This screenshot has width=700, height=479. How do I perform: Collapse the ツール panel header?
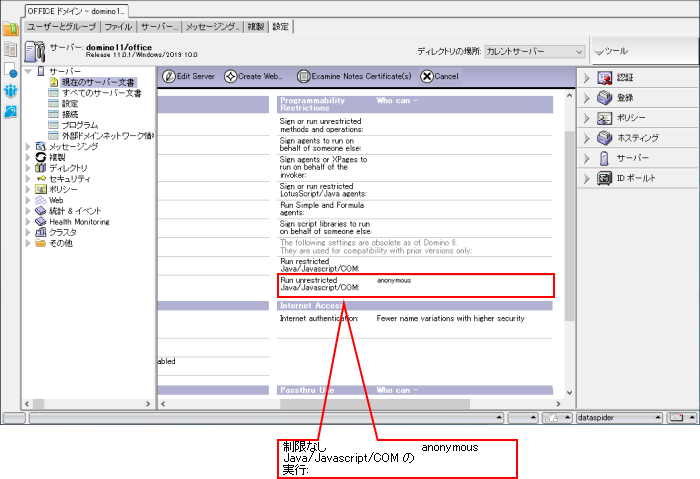[599, 51]
